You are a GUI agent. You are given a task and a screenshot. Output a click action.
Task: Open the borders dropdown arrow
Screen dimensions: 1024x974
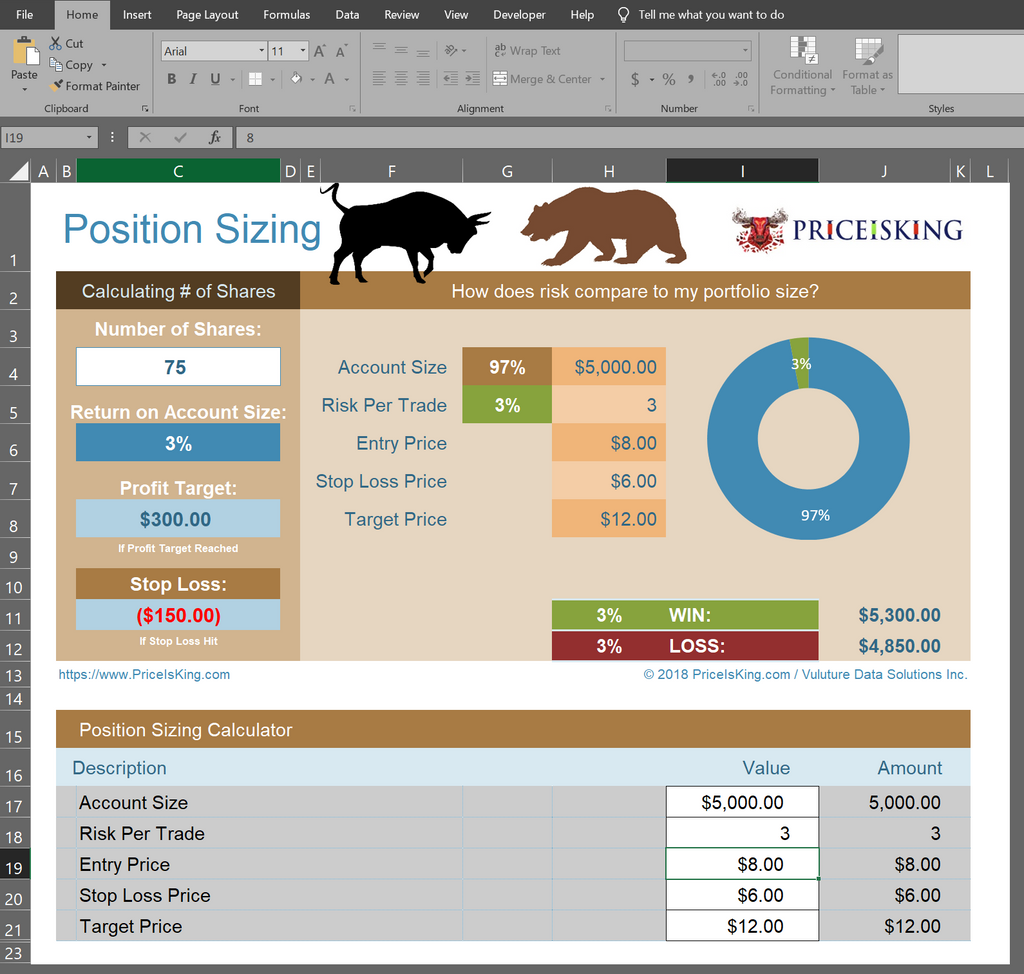tap(272, 80)
